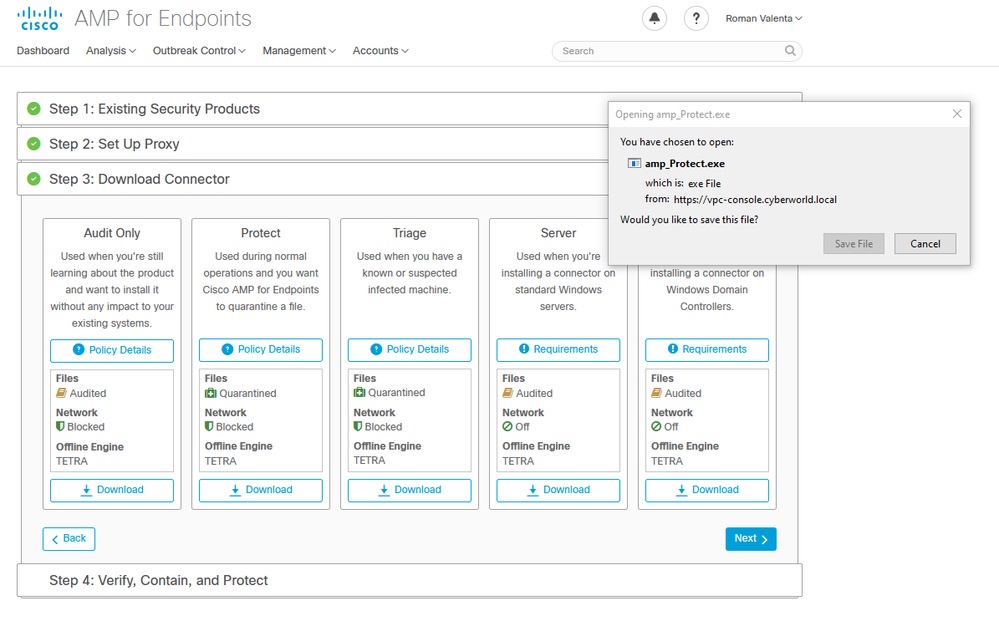Expand the Management menu
Viewport: 999px width, 641px height.
[298, 50]
